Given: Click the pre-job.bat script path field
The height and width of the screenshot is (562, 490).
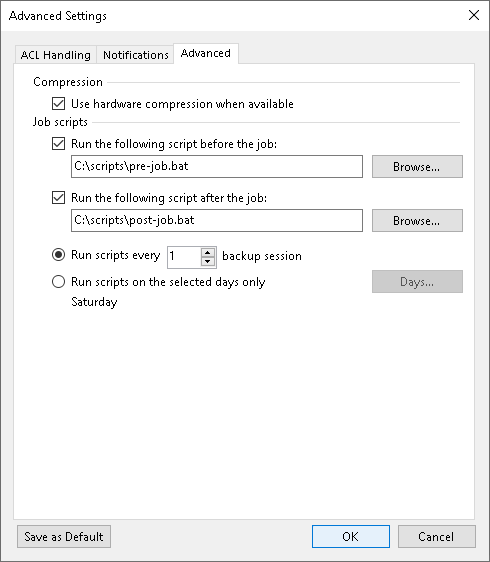Looking at the screenshot, I should point(217,166).
